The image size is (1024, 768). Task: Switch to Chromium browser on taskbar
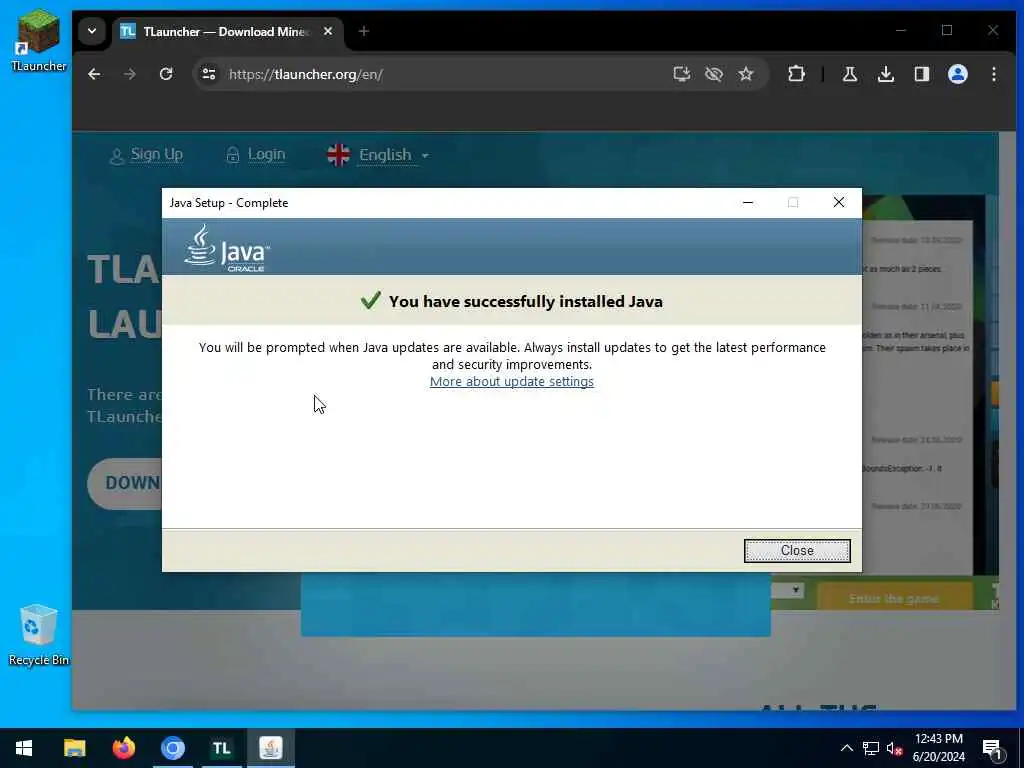click(172, 748)
